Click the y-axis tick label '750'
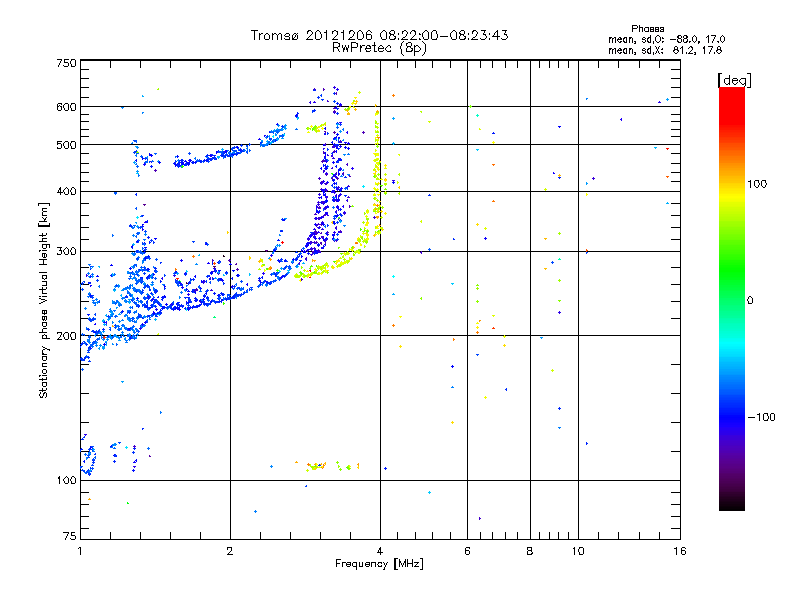 coord(66,63)
